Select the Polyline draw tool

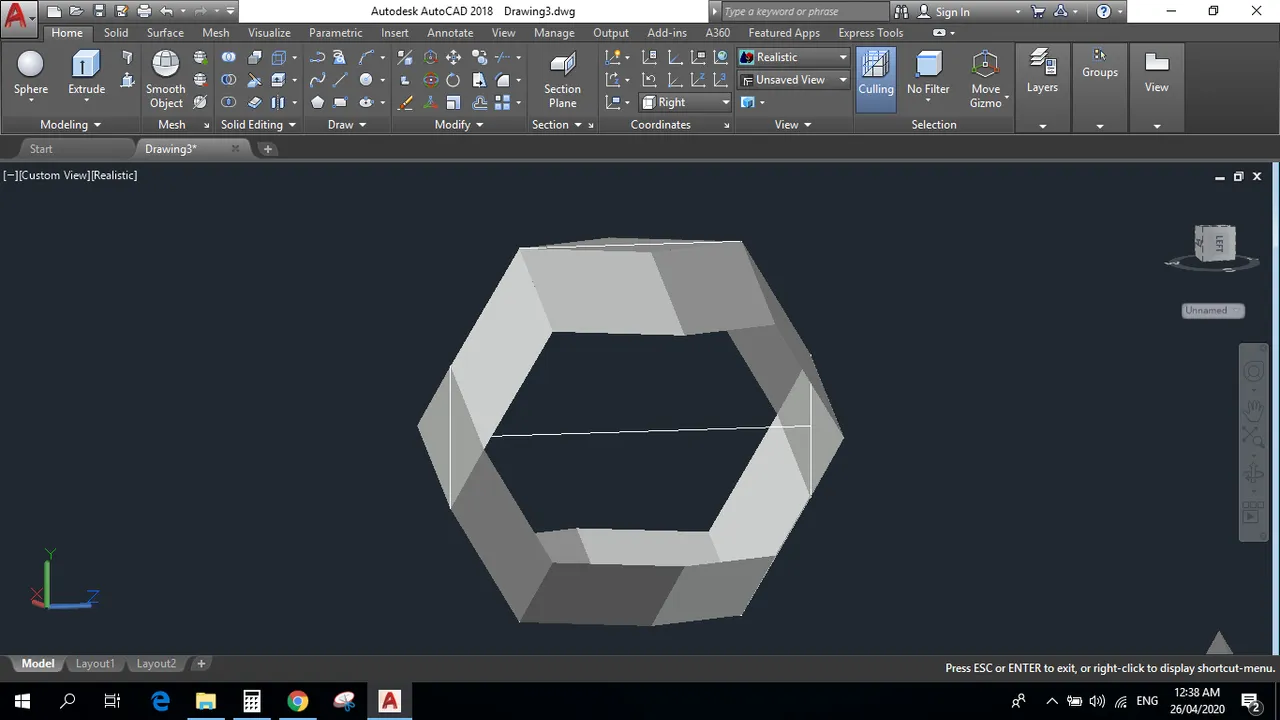[317, 57]
